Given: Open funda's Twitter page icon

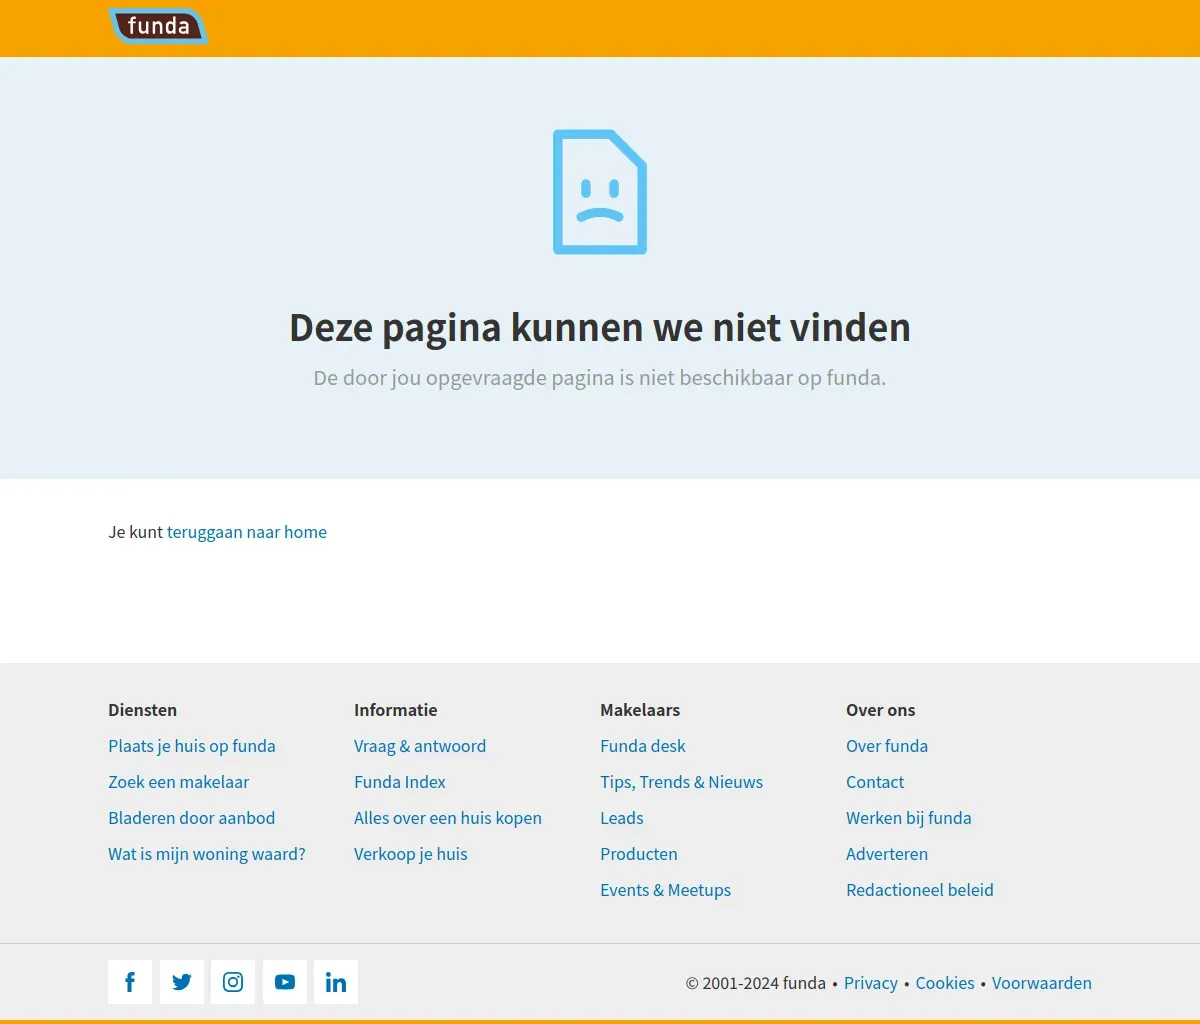Looking at the screenshot, I should [182, 982].
